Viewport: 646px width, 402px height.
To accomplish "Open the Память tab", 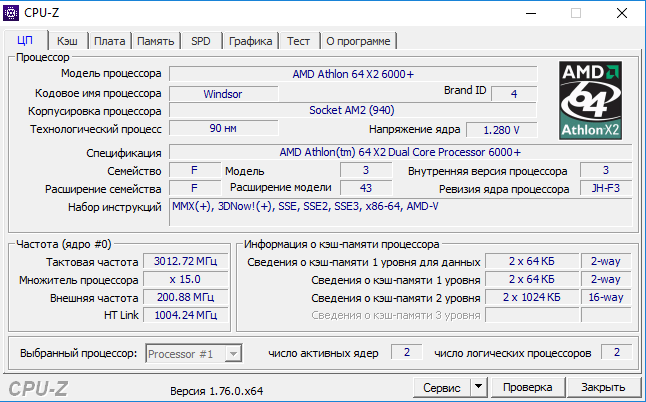I will (x=156, y=41).
